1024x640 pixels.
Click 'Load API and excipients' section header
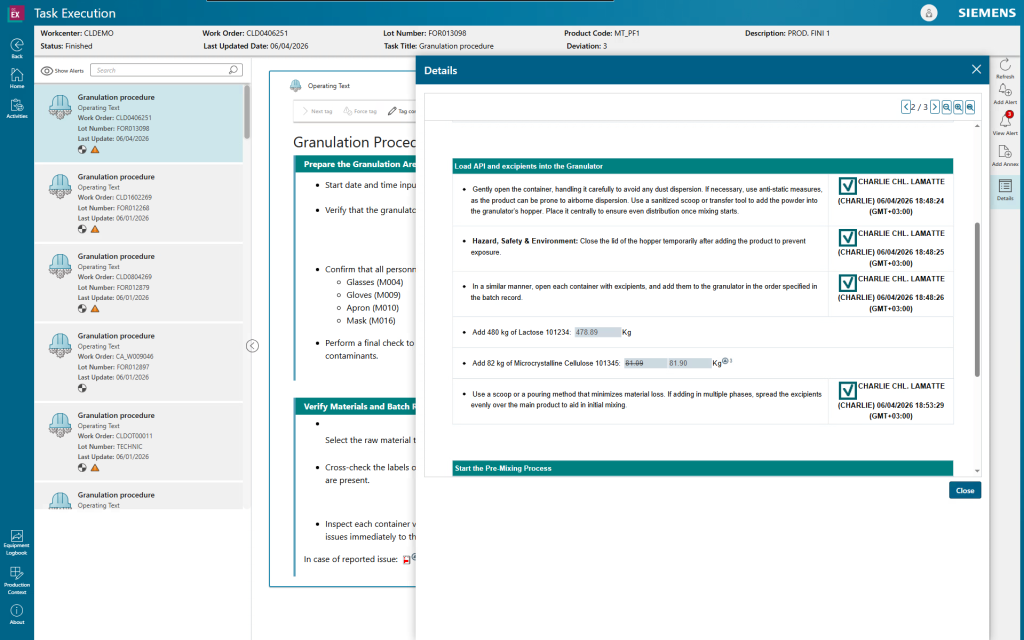(x=702, y=166)
